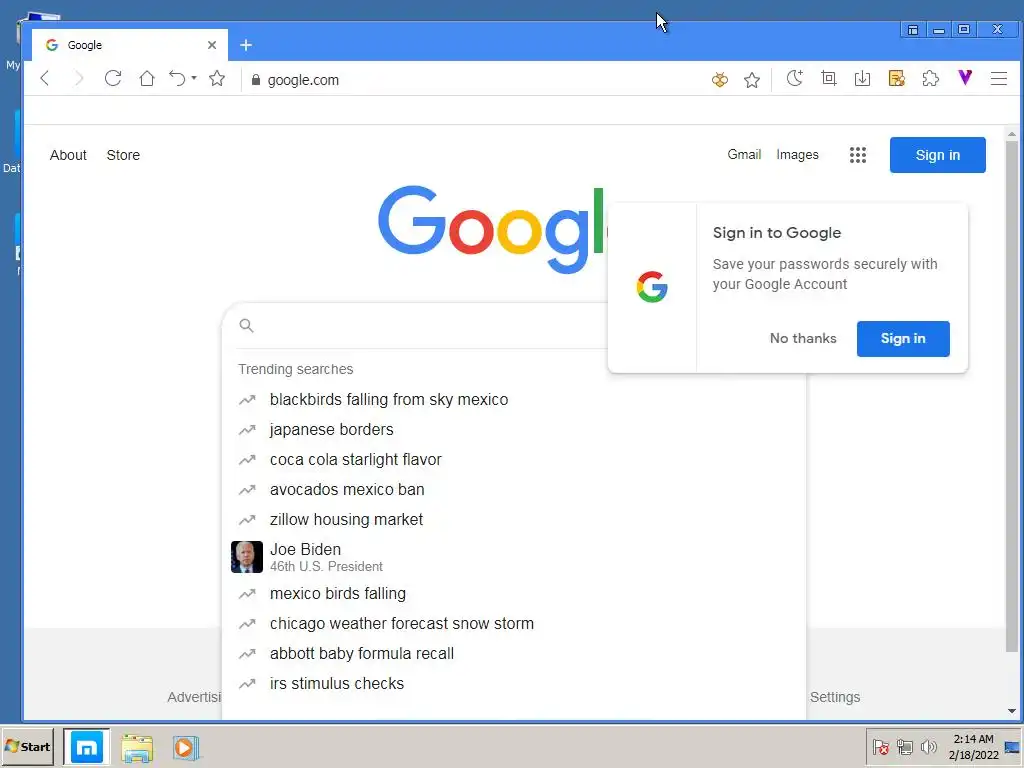
Task: Open the media player taskbar icon
Action: coord(185,748)
